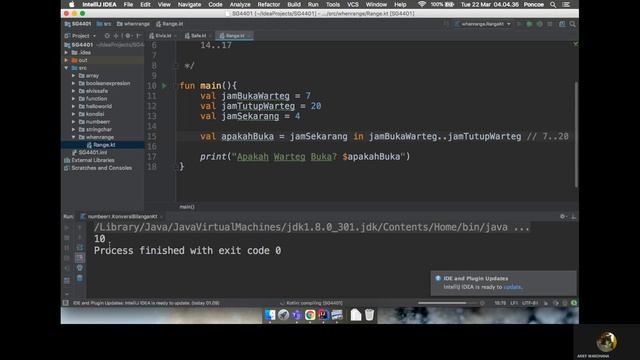Viewport: 640px width, 360px height.
Task: Click the update link in IDE notification
Action: (512, 287)
